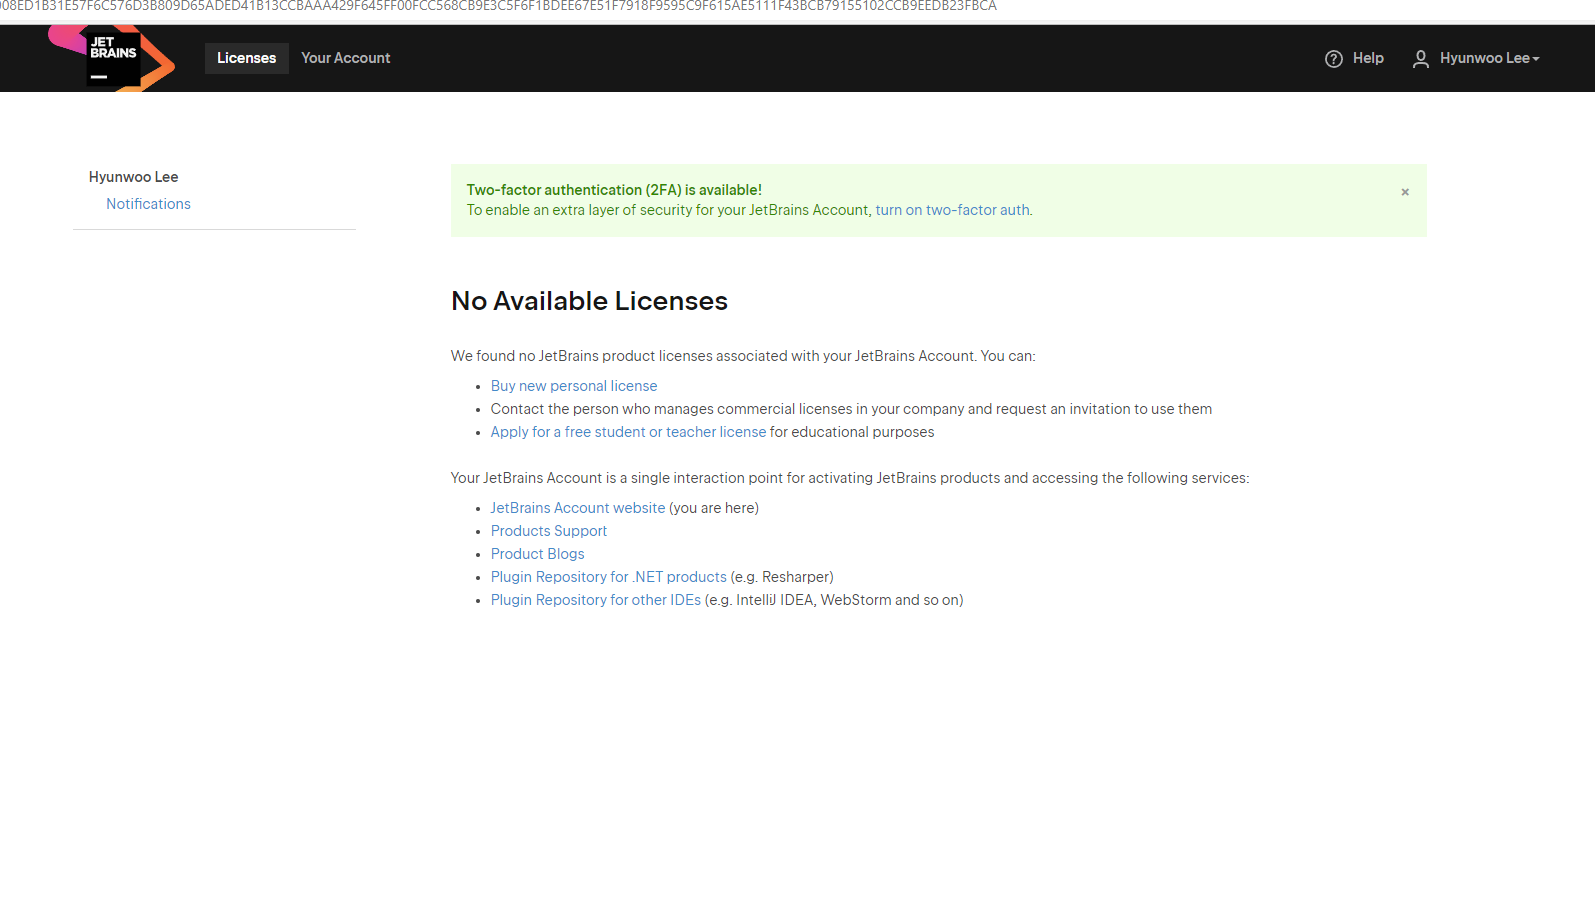Go to Products Support
This screenshot has width=1595, height=907.
click(x=549, y=531)
